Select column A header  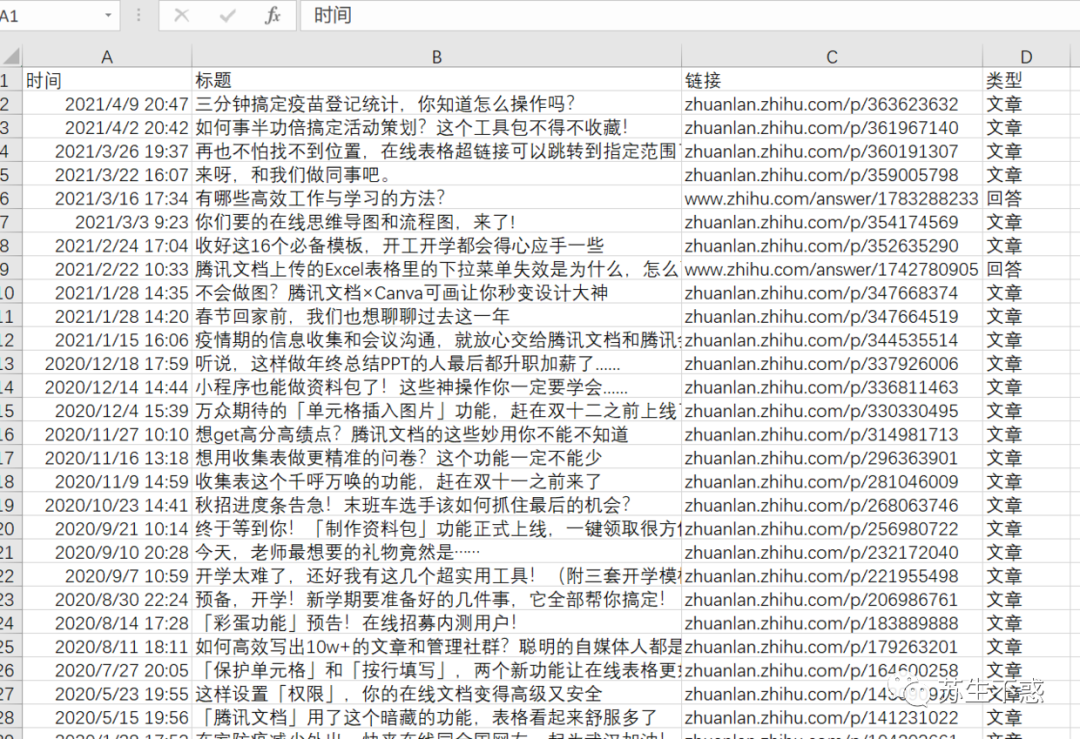107,56
